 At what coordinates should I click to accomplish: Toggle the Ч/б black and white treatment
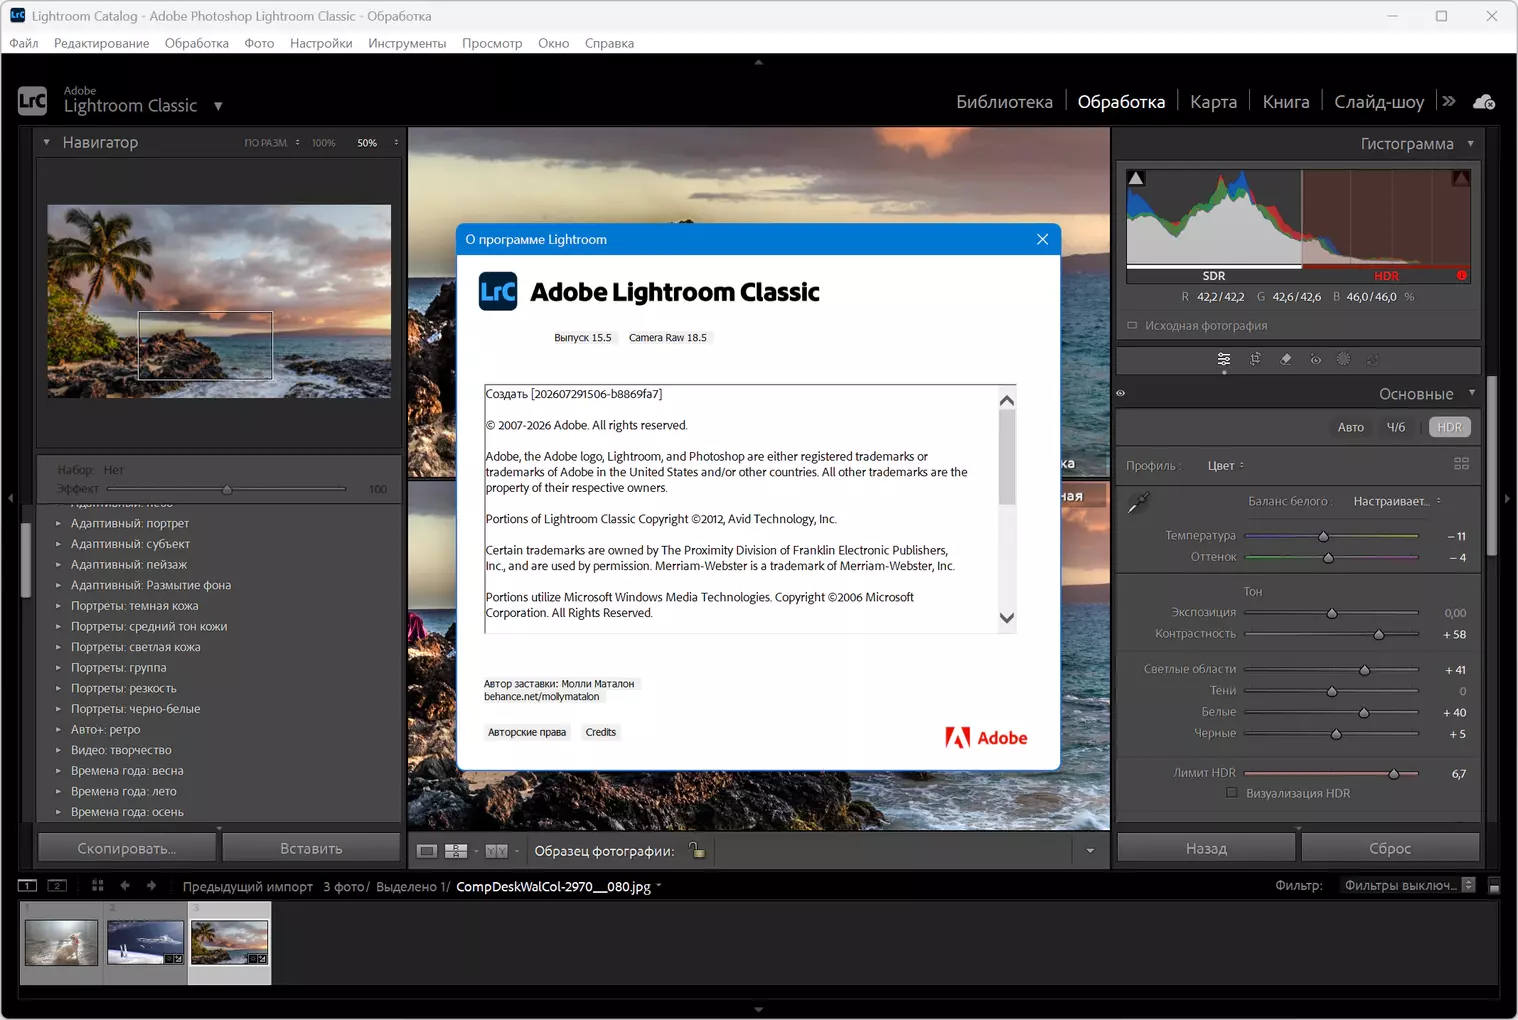pos(1396,427)
